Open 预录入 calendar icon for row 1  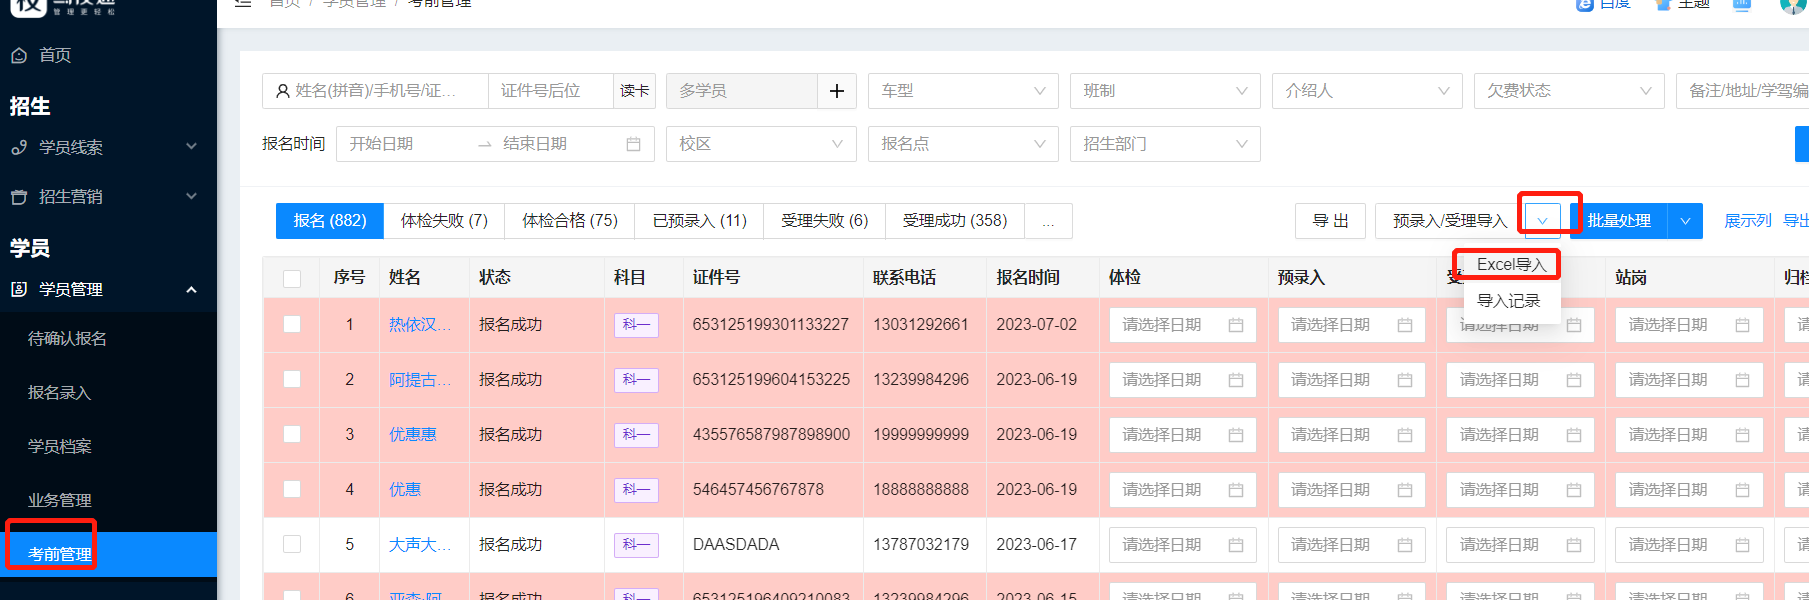click(x=1405, y=325)
